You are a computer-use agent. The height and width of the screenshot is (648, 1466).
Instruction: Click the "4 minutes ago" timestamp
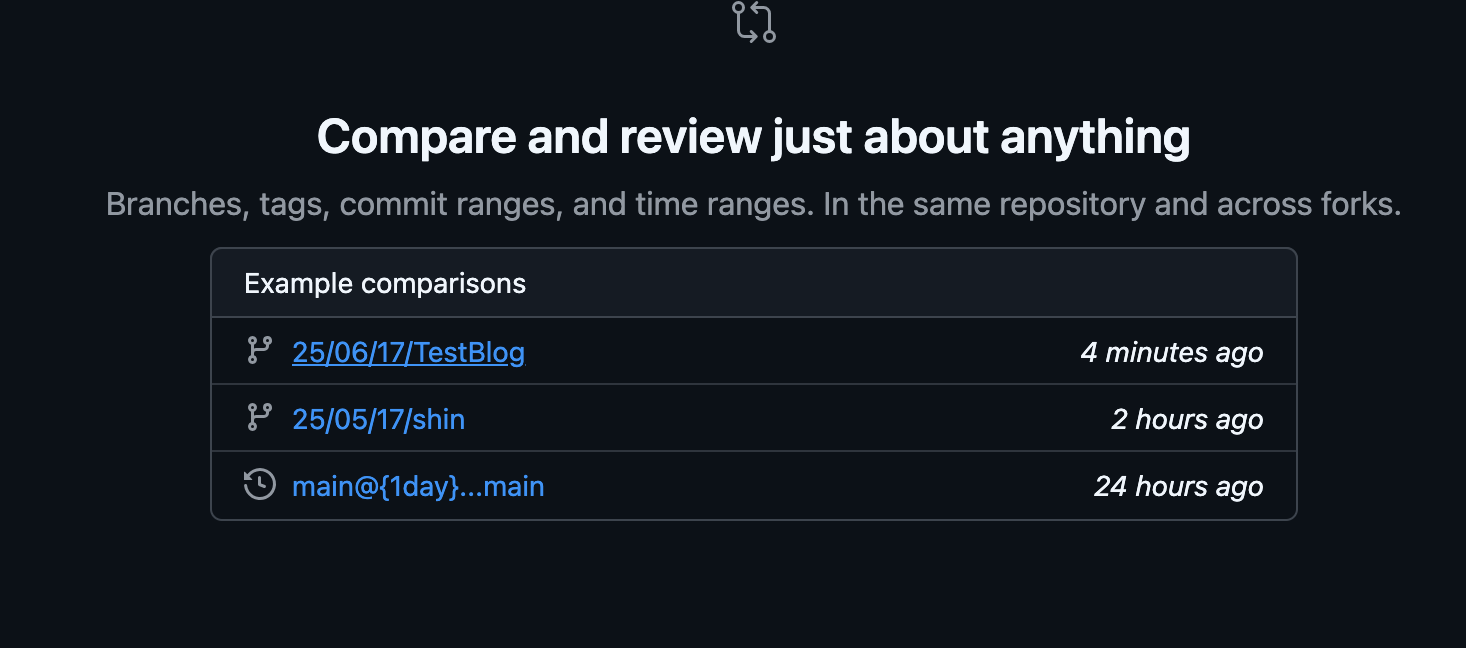coord(1171,352)
